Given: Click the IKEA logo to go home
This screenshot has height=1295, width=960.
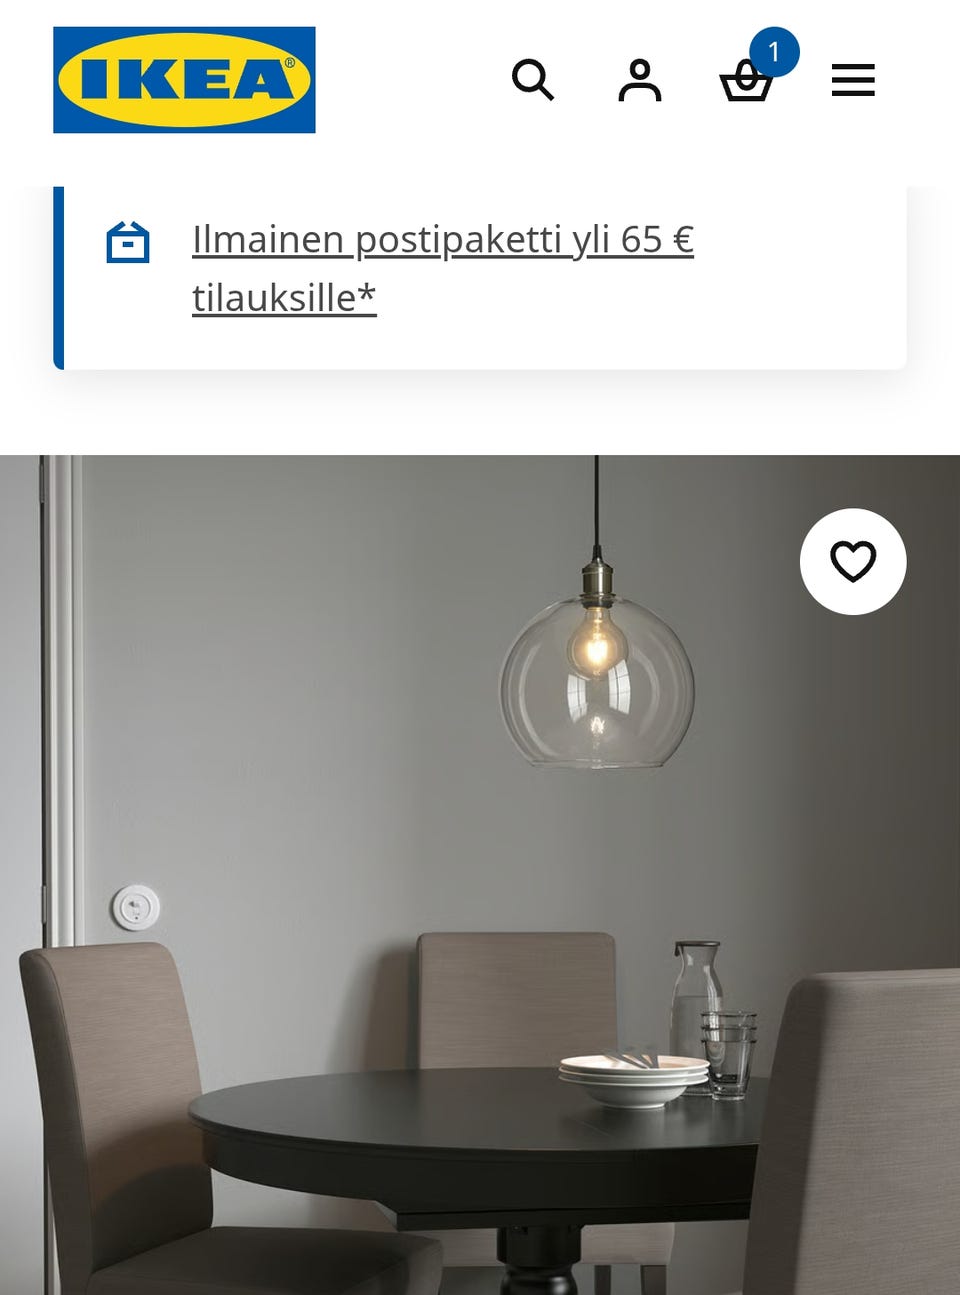Looking at the screenshot, I should pos(184,80).
